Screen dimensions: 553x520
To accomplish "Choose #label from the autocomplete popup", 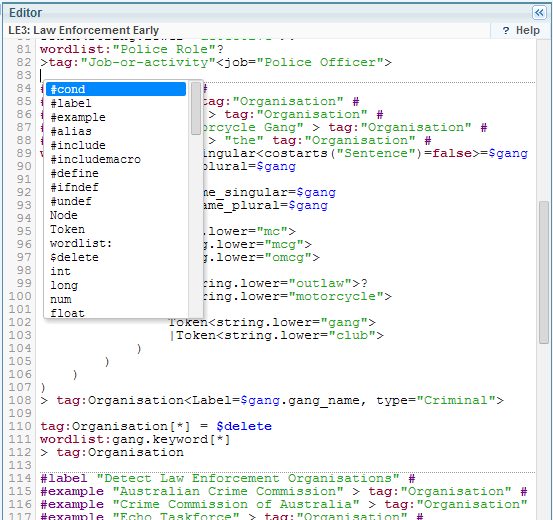I will [116, 103].
